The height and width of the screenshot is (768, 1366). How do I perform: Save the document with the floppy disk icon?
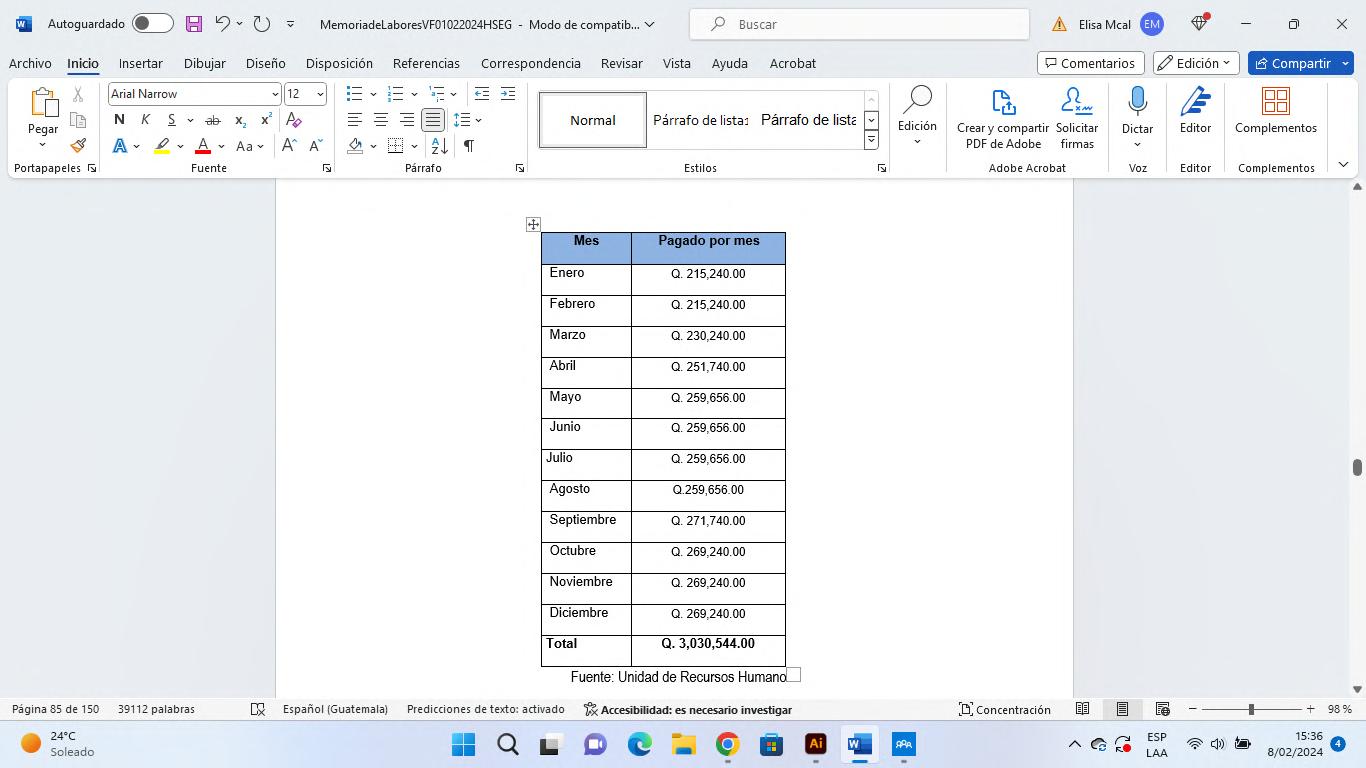tap(194, 24)
